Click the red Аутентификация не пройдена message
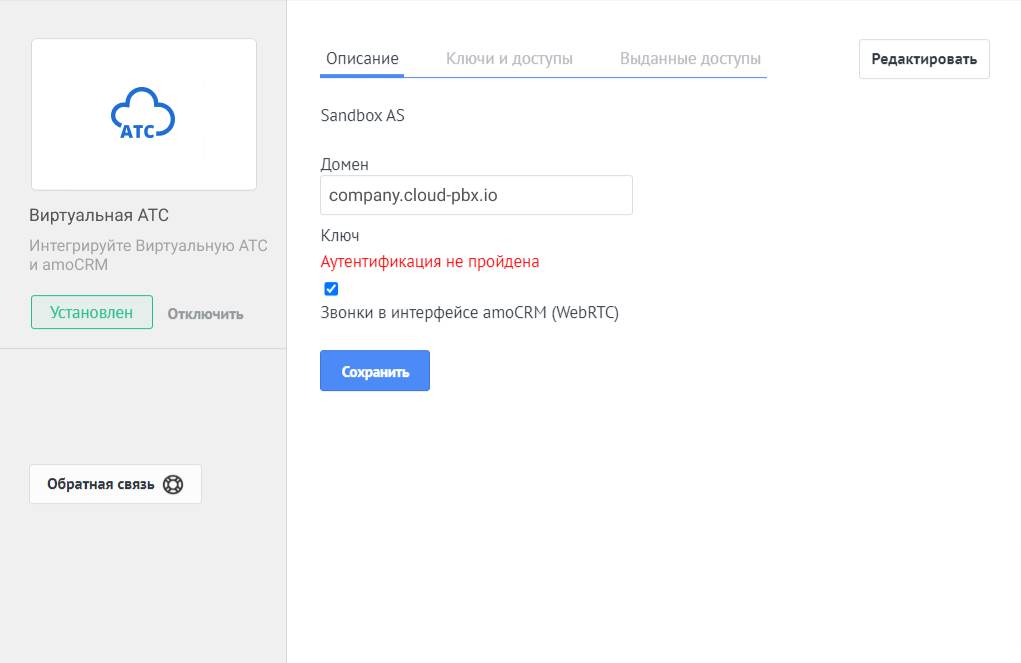The width and height of the screenshot is (1021, 663). click(430, 262)
